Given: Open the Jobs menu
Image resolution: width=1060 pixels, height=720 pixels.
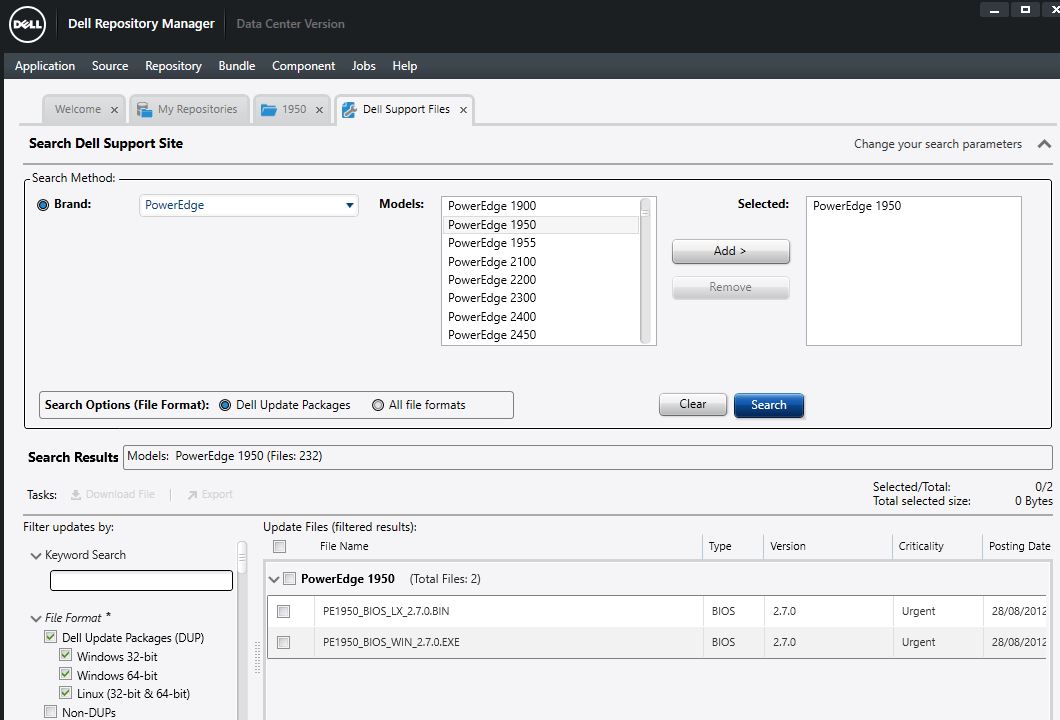Looking at the screenshot, I should [x=364, y=66].
